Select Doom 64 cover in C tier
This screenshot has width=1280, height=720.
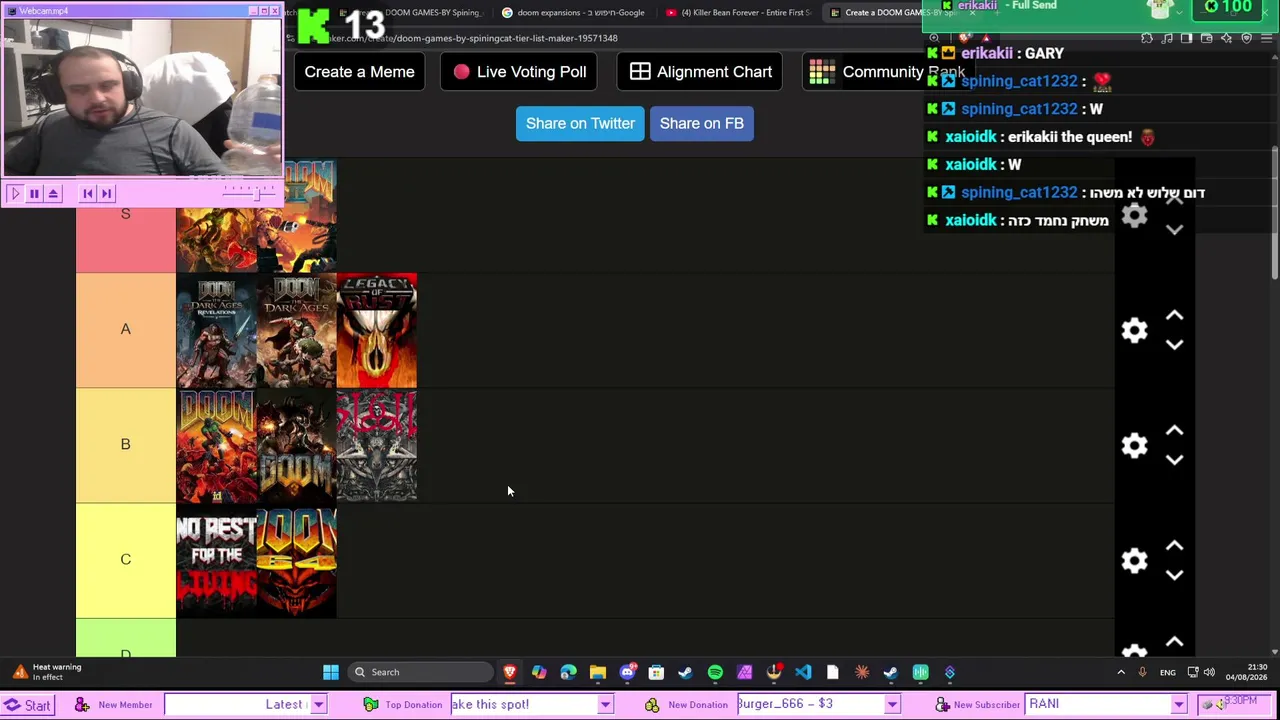pos(296,560)
